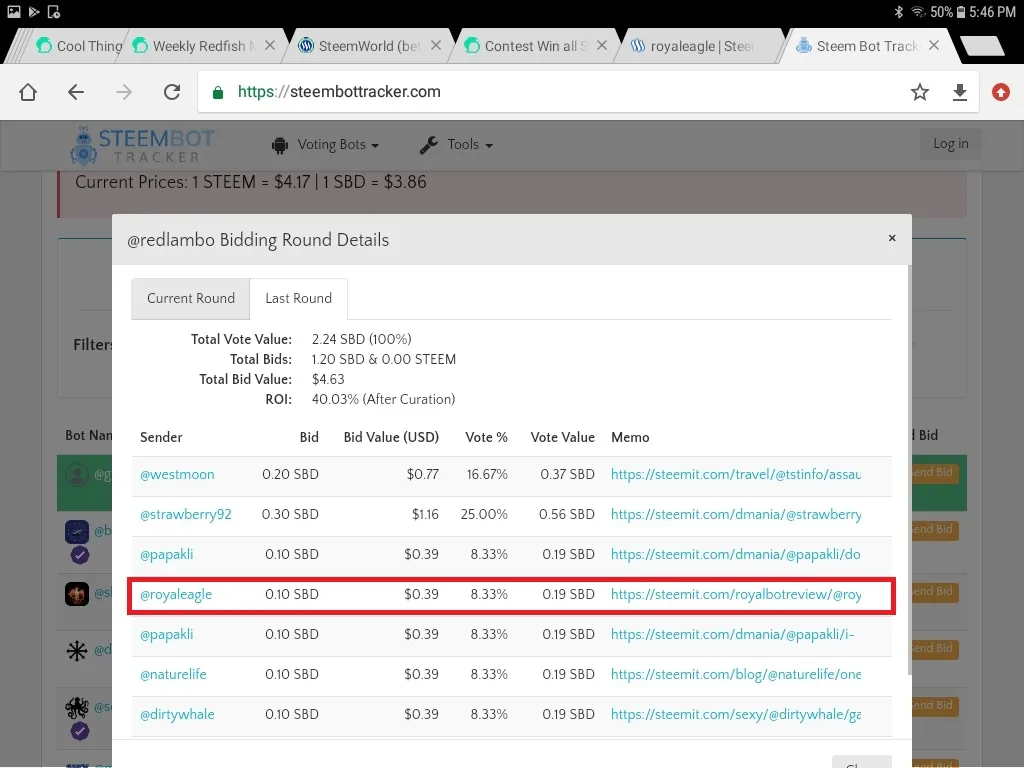Tap the Play Store notification icon
1024x768 pixels.
pos(34,12)
